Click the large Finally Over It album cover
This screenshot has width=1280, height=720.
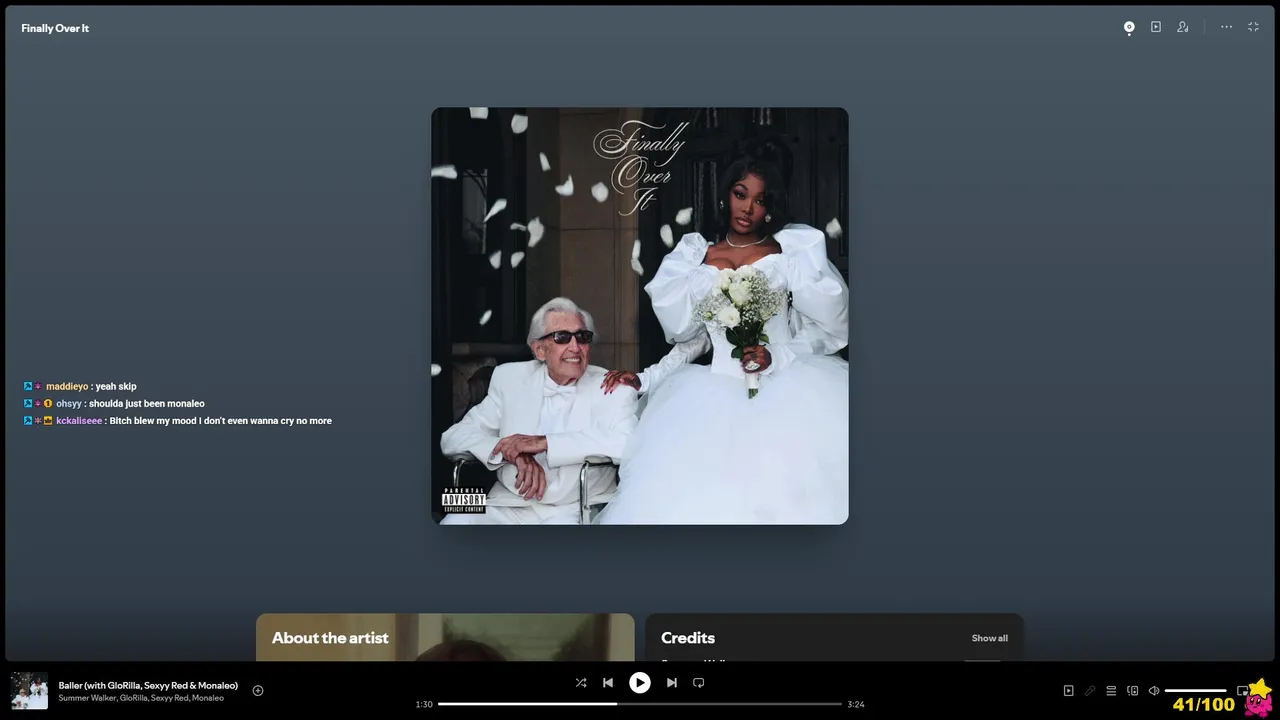coord(640,316)
